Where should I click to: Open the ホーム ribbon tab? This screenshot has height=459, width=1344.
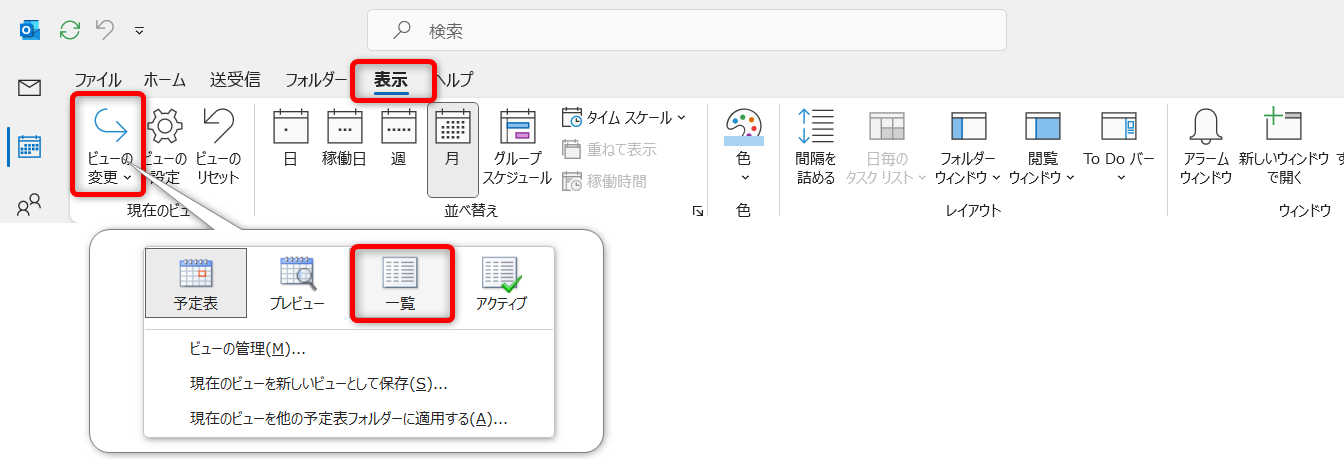[x=165, y=80]
